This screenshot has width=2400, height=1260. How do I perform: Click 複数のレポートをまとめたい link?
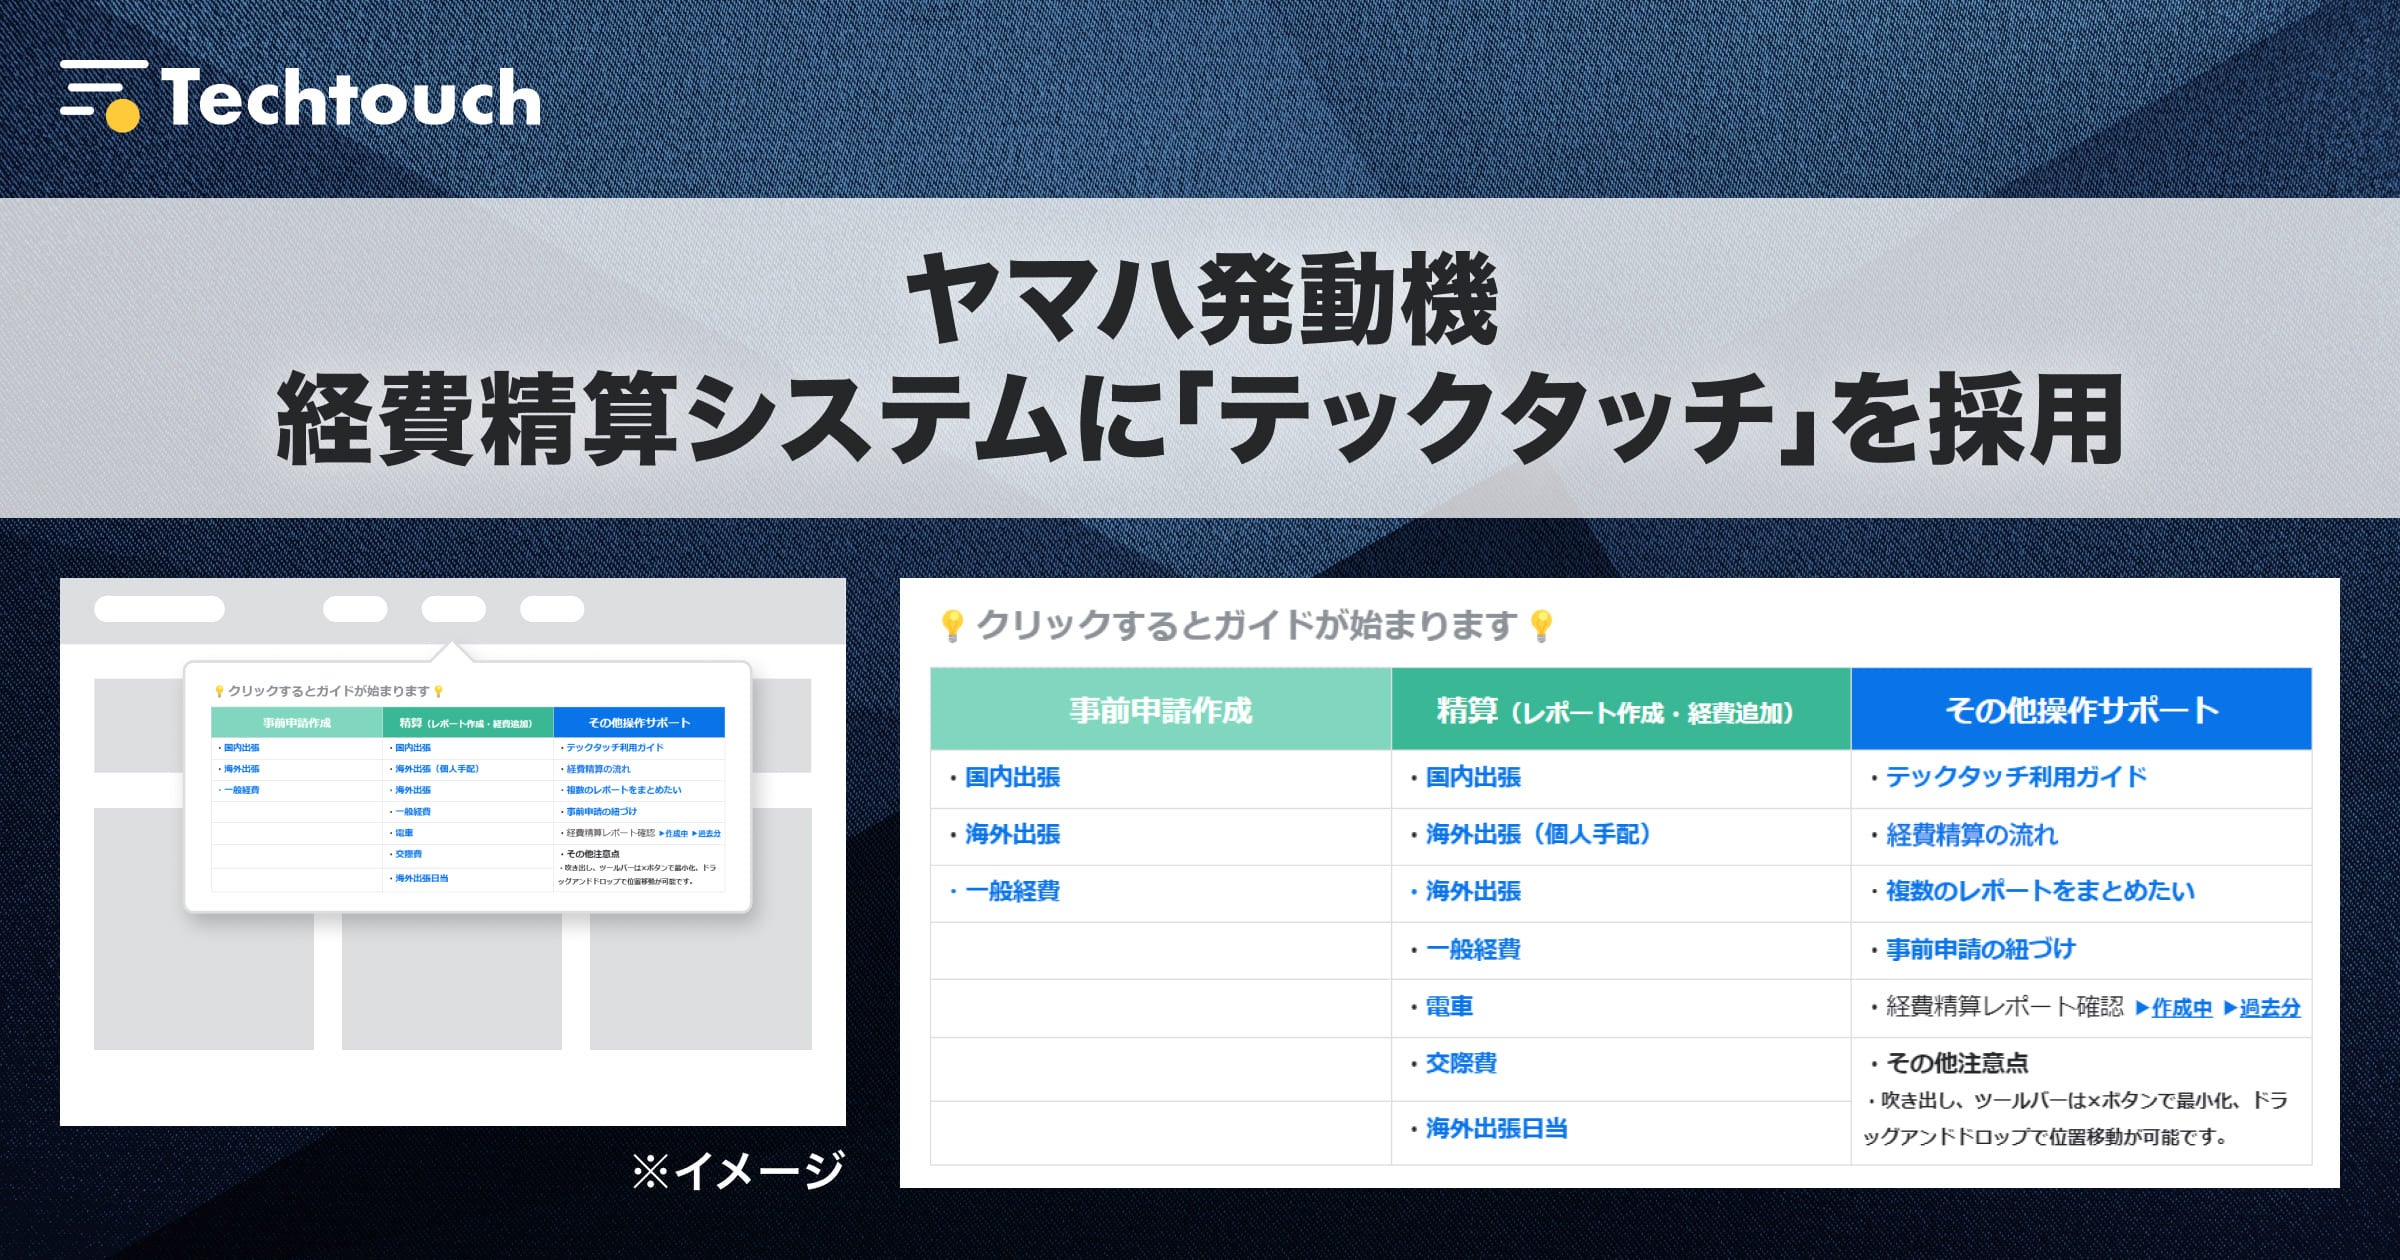click(x=2040, y=892)
